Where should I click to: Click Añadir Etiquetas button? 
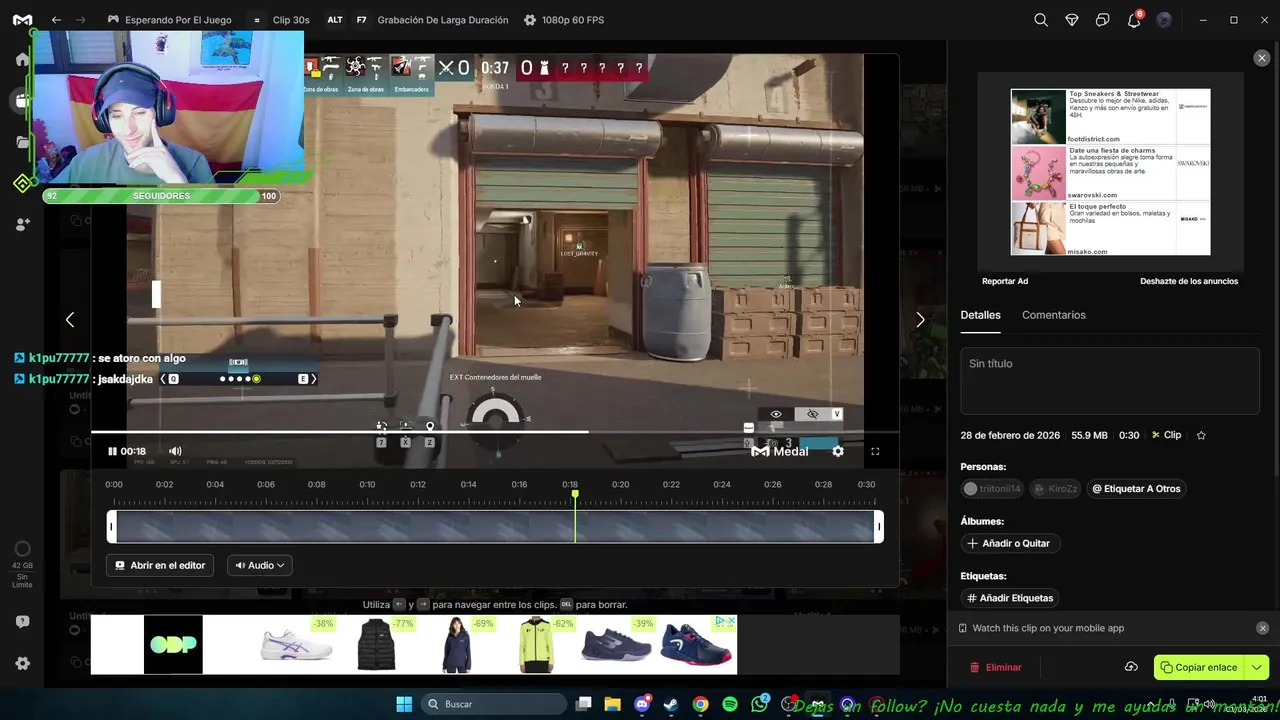click(x=1008, y=598)
